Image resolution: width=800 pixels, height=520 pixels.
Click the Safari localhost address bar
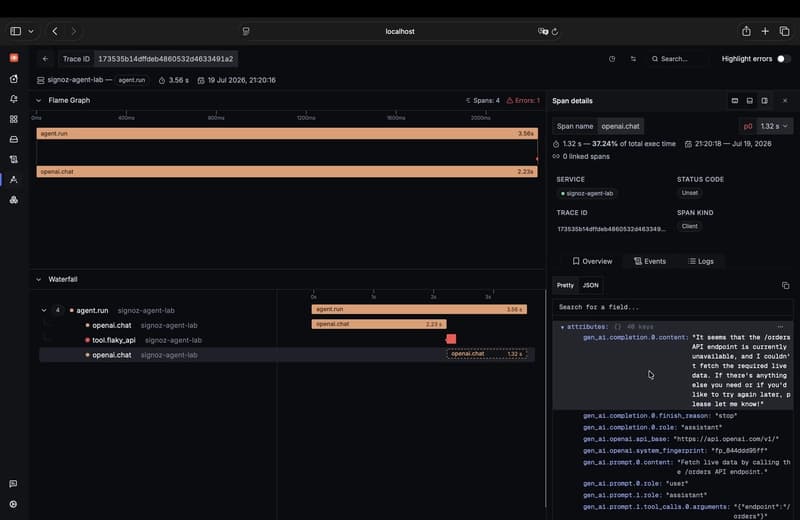point(400,31)
